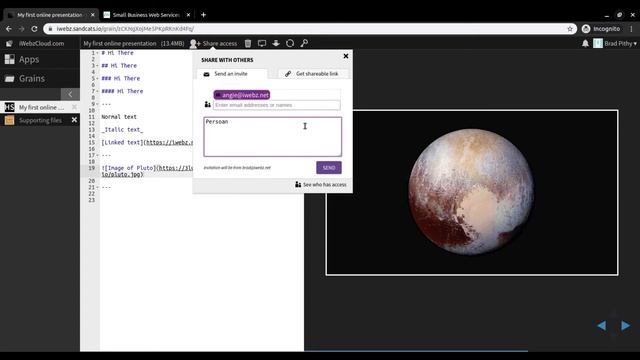Click the '_Italic text_' line in editor
Viewport: 640px width, 360px height.
click(122, 130)
